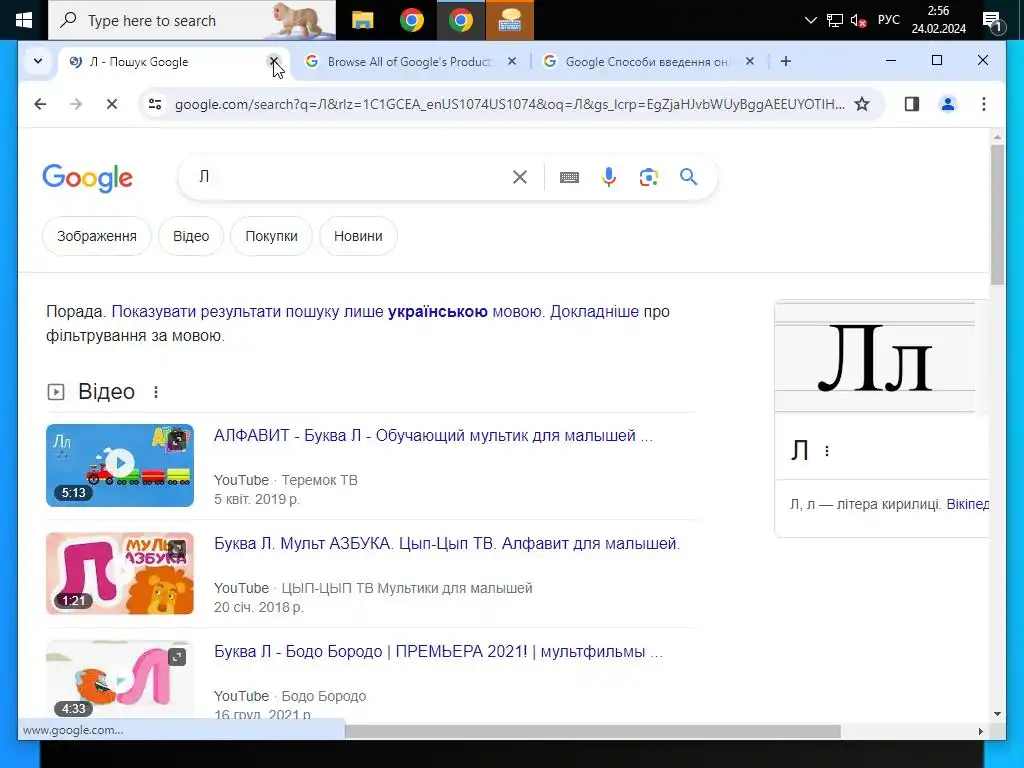The width and height of the screenshot is (1024, 768).
Task: Start search by voice
Action: 609,177
